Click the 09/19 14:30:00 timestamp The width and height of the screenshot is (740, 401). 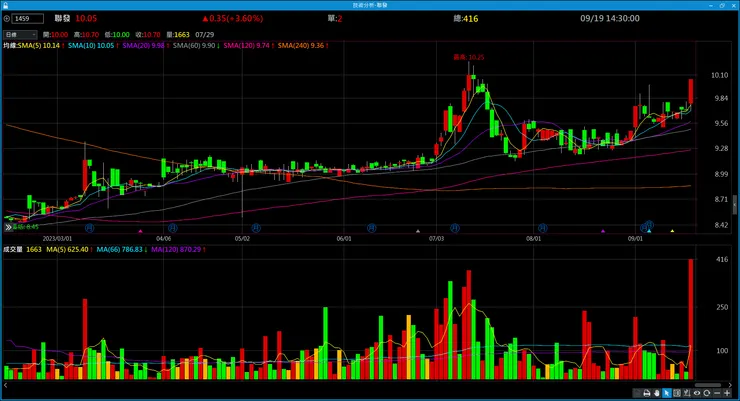[610, 19]
